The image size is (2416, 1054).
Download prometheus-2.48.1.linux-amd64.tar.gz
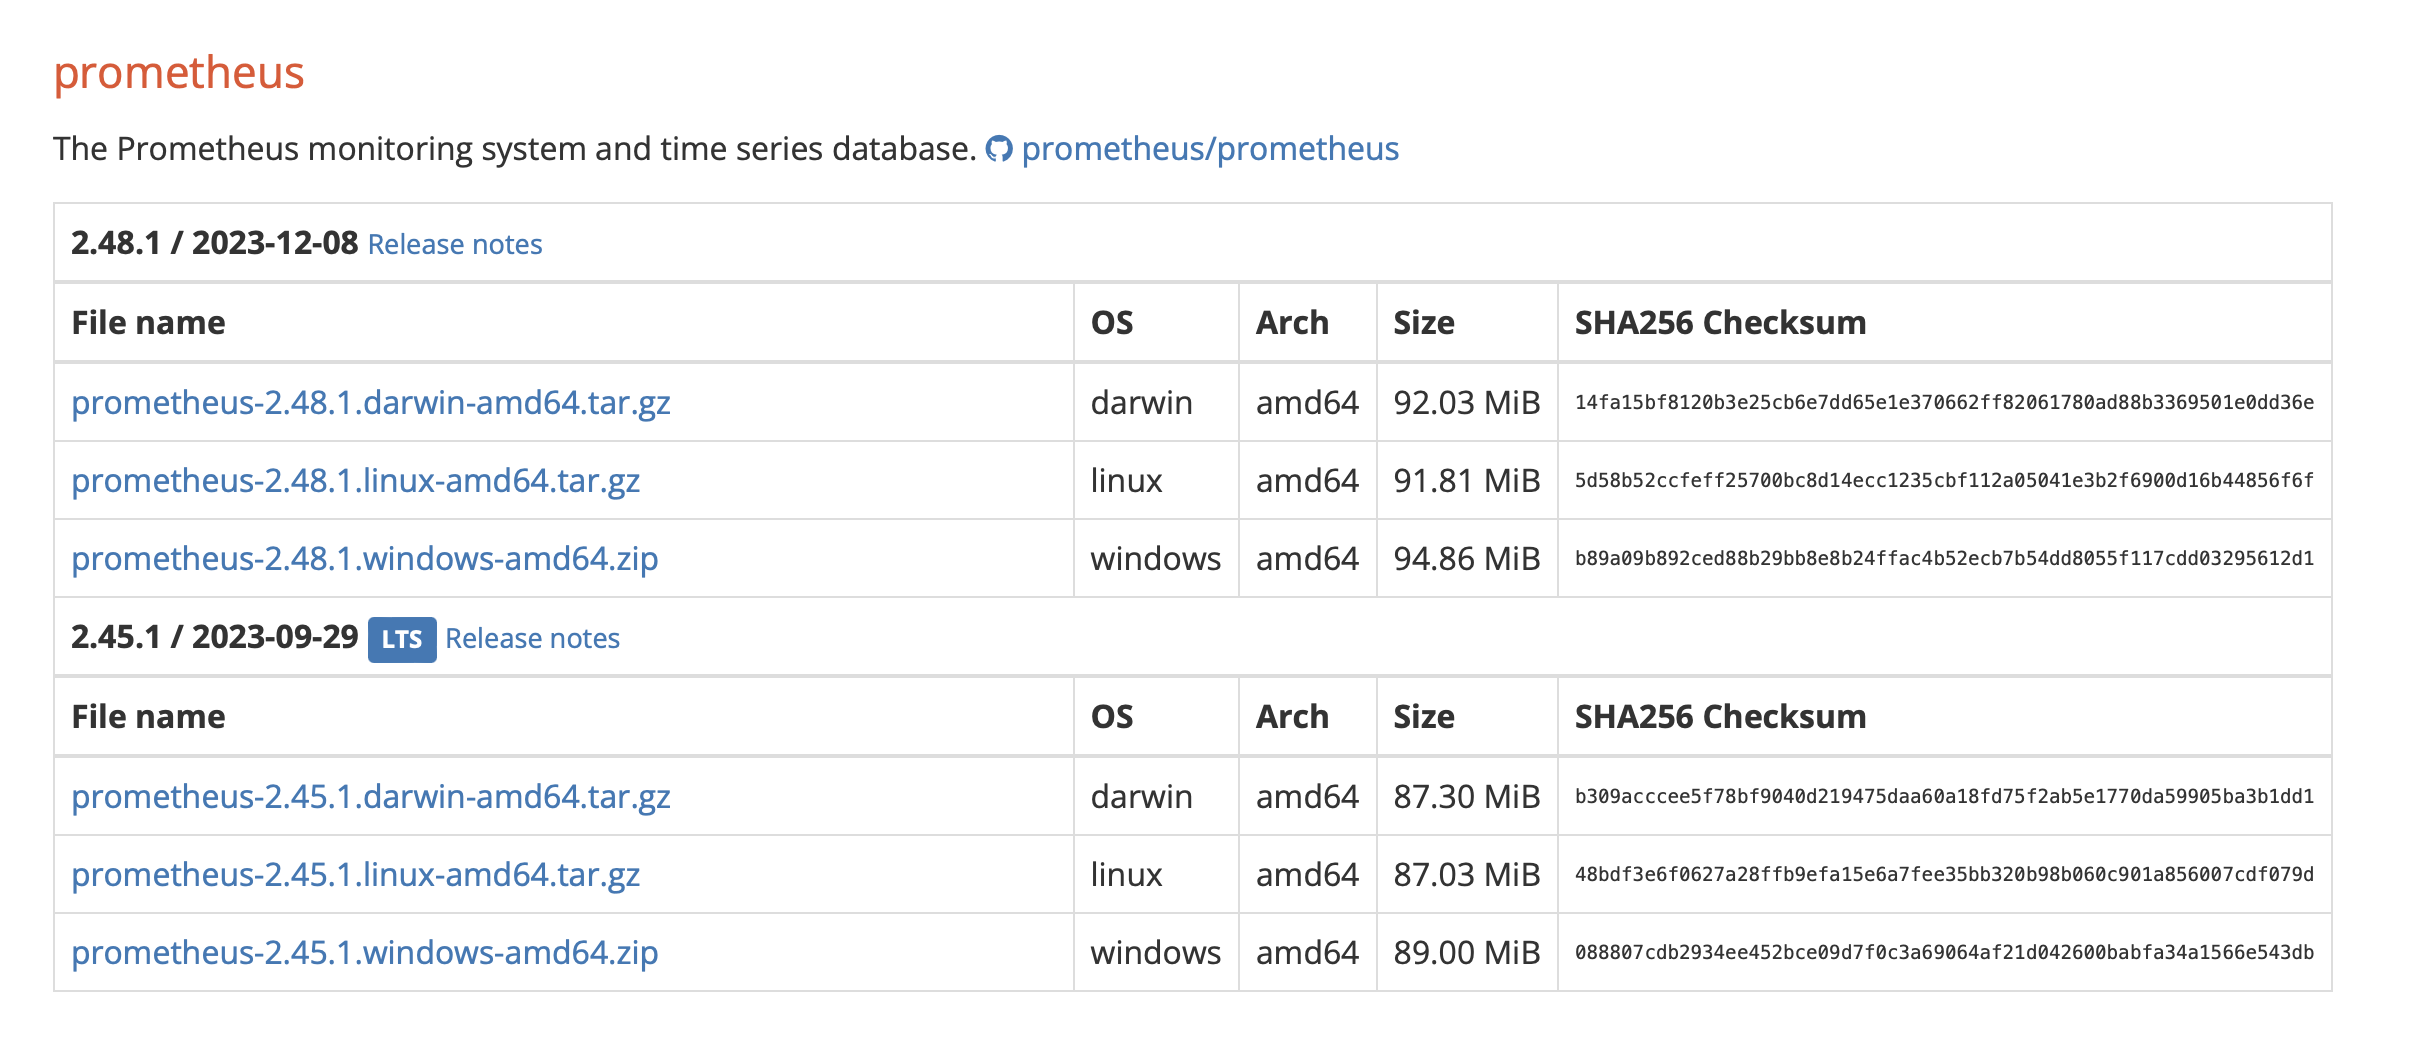355,480
